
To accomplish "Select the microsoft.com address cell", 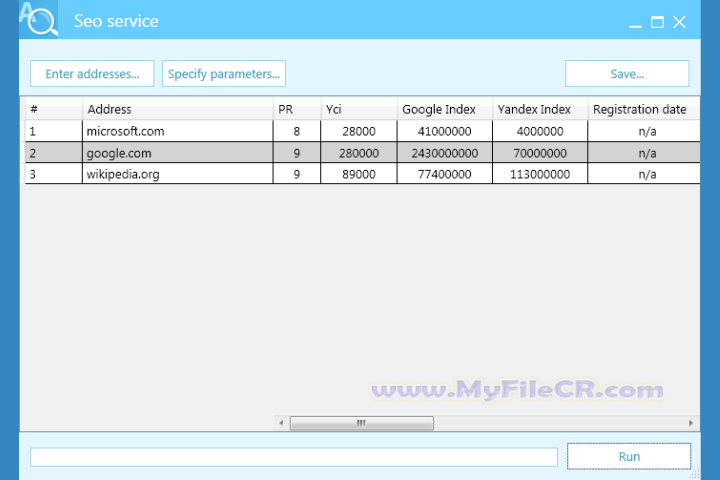I will click(178, 131).
